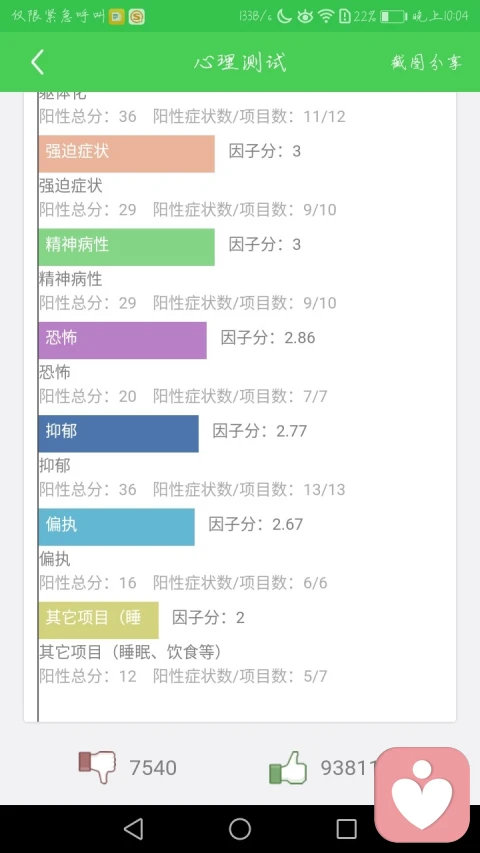
Task: Tap the Android home circle button
Action: (x=240, y=829)
